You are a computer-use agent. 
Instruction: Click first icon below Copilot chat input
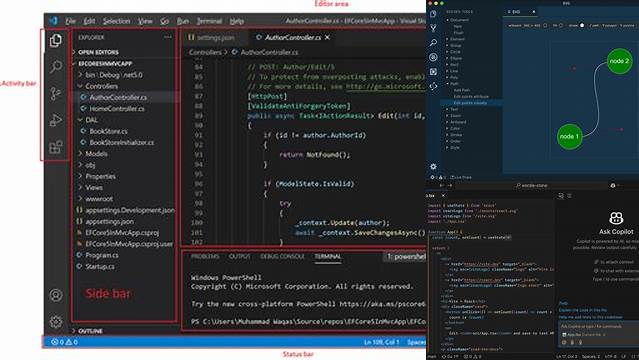click(x=564, y=342)
